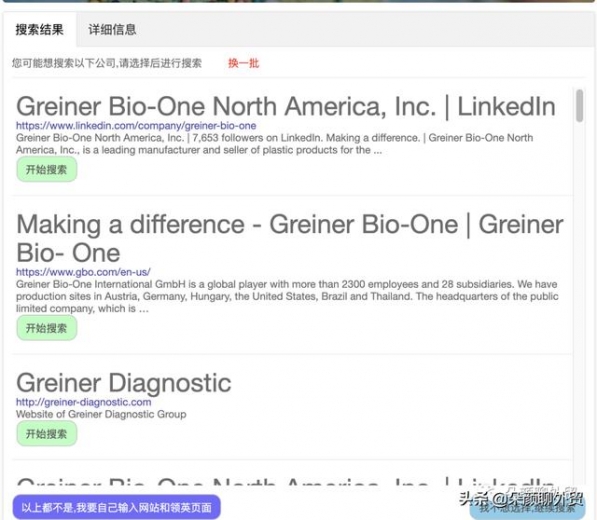Click the 7,653 followers description snippet
This screenshot has width=597, height=520.
pyautogui.click(x=274, y=144)
